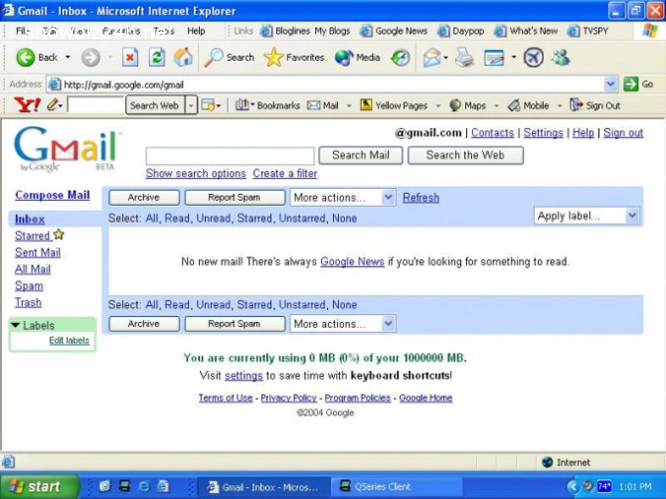Viewport: 666px width, 499px height.
Task: Click the Edit page toolbar icon
Action: point(494,57)
